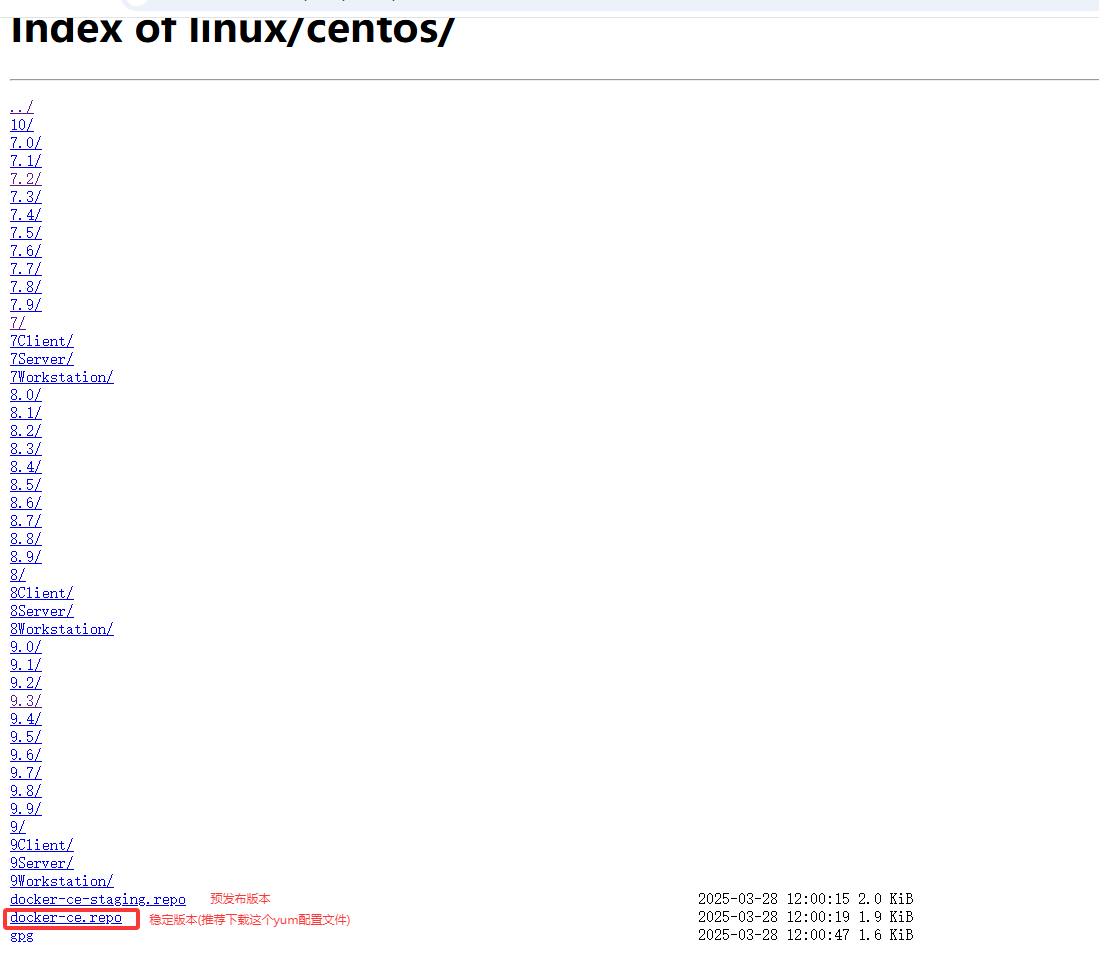1099x954 pixels.
Task: Open the 8Workstation/ directory
Action: pyautogui.click(x=62, y=629)
